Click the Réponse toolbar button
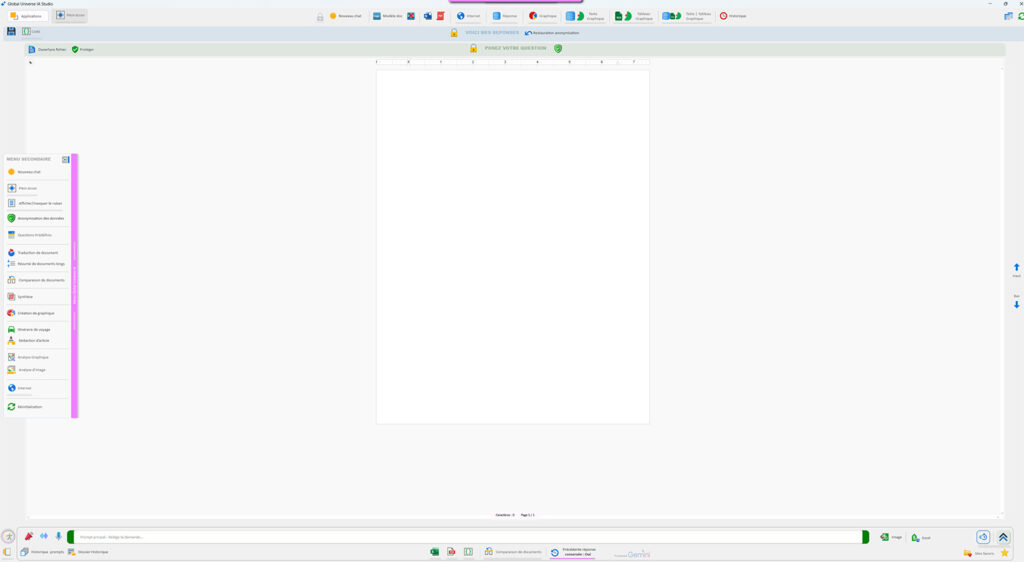The image size is (1024, 562). click(505, 16)
